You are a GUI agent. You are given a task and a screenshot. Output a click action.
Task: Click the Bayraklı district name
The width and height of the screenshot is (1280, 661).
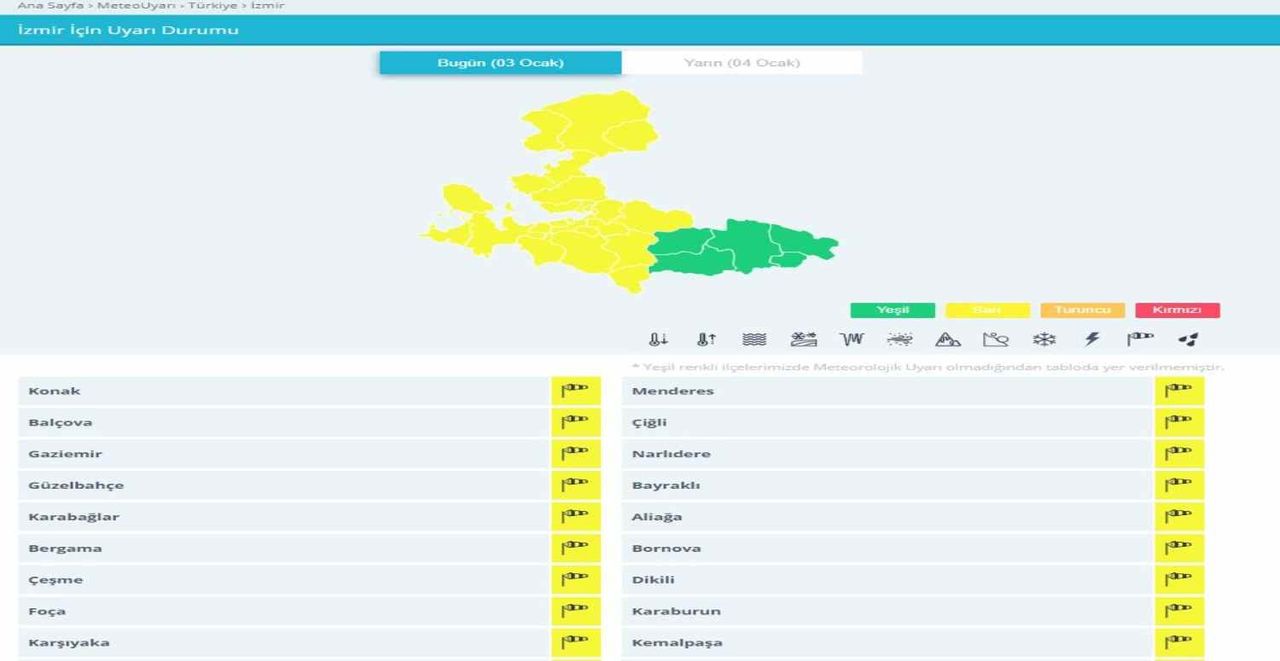(x=666, y=485)
